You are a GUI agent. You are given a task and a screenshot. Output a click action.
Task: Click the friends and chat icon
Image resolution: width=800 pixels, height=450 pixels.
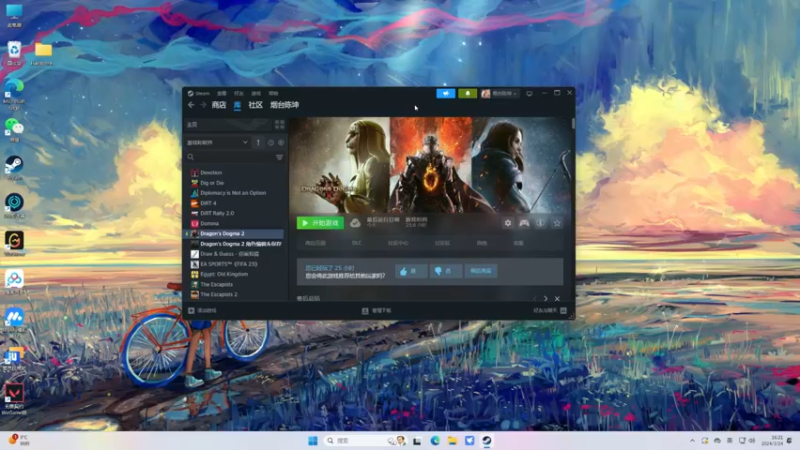(x=563, y=310)
